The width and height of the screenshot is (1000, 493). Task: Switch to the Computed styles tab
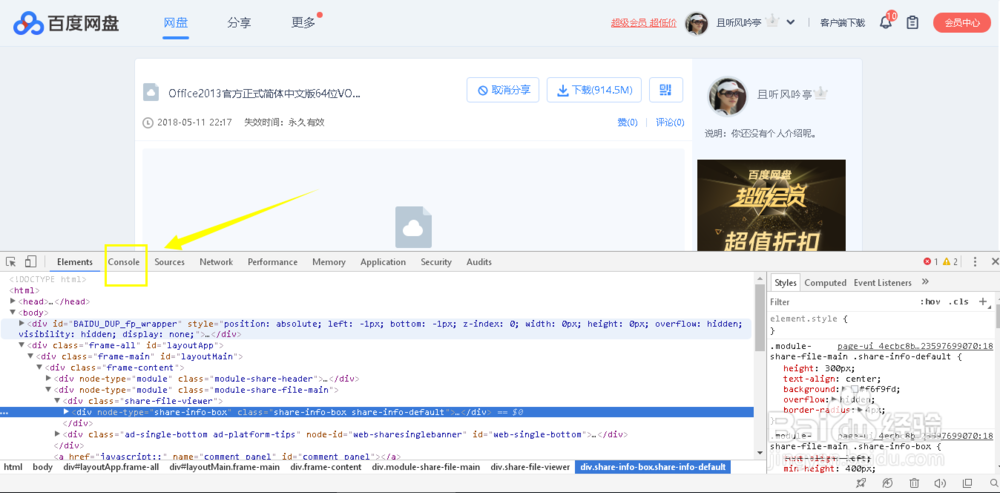pyautogui.click(x=825, y=283)
